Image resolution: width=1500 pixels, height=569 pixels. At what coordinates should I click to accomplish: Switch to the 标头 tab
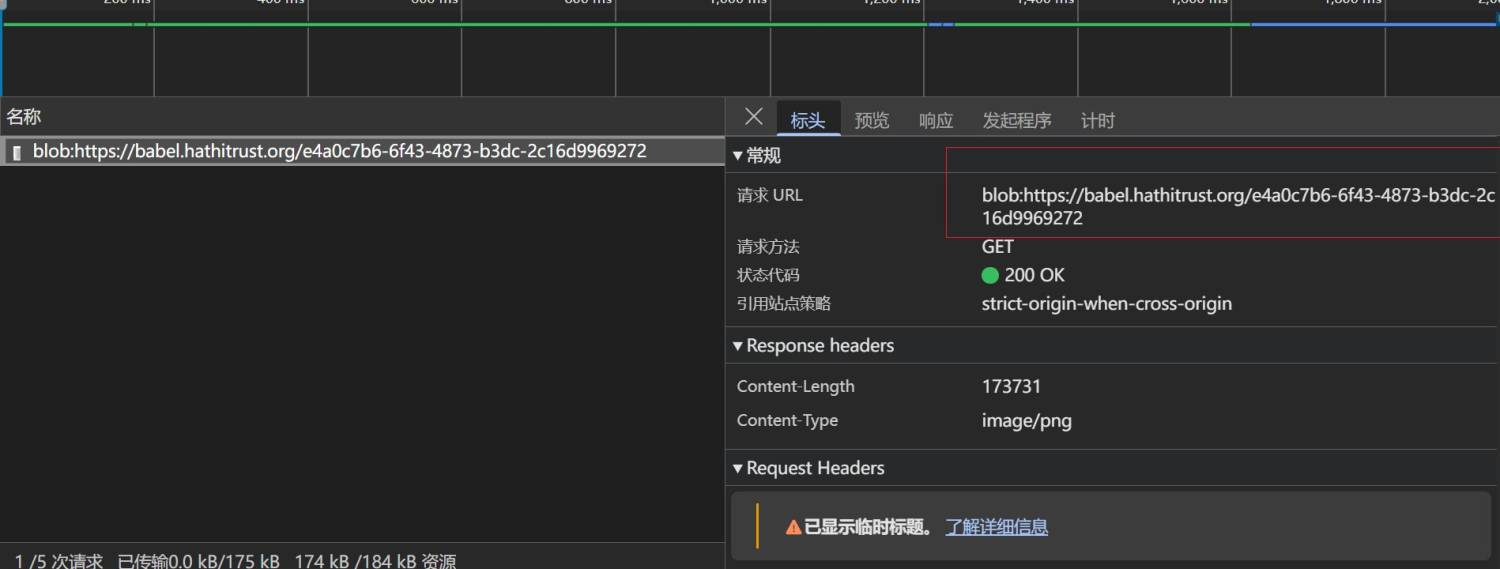tap(807, 121)
